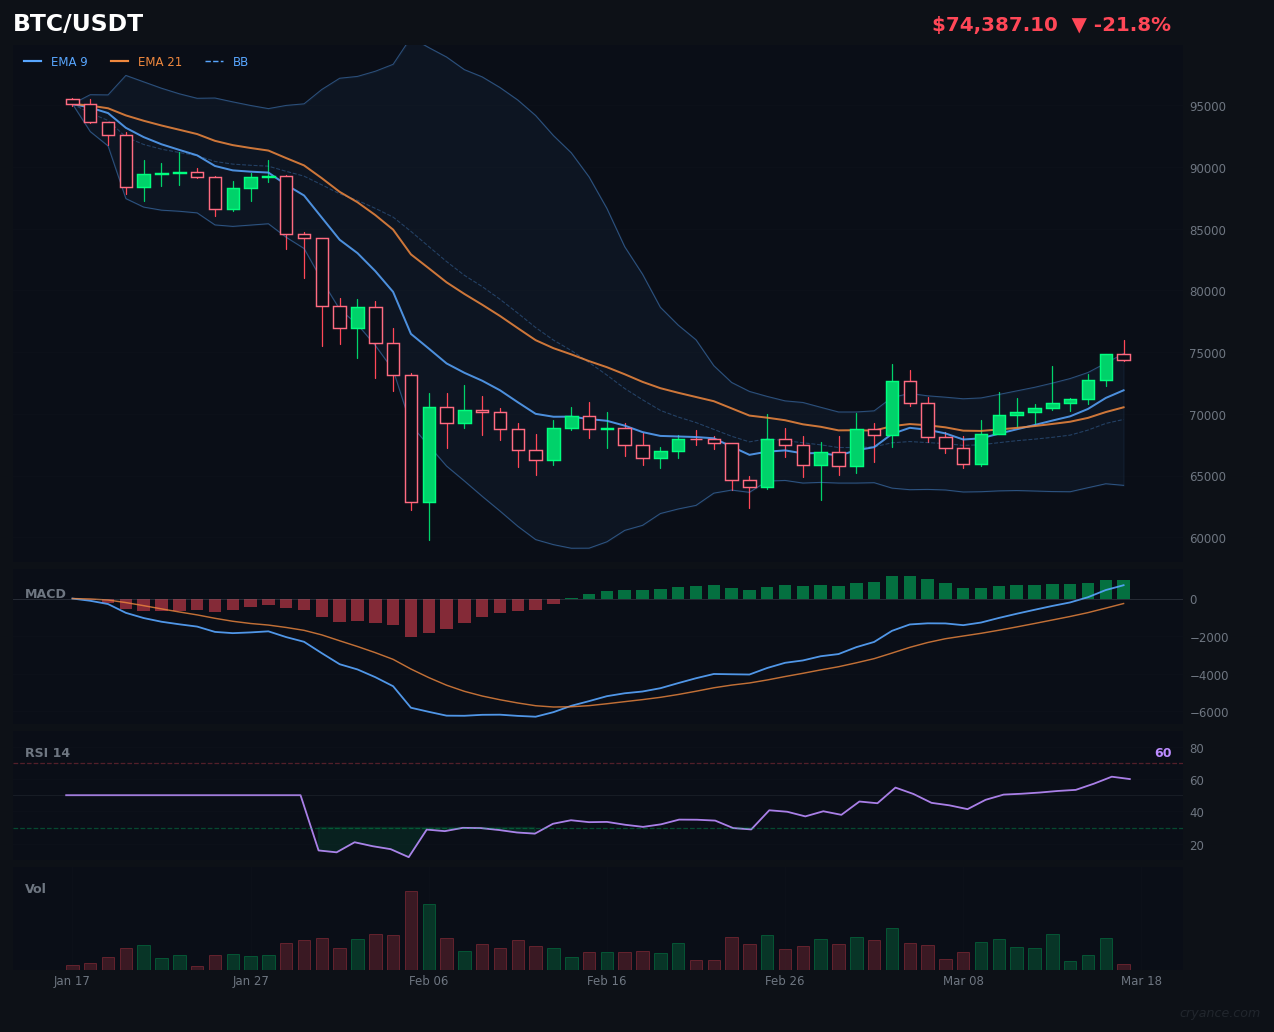Click the BTC/USDT pair title
Screen dimensions: 1274x1032
pos(77,23)
